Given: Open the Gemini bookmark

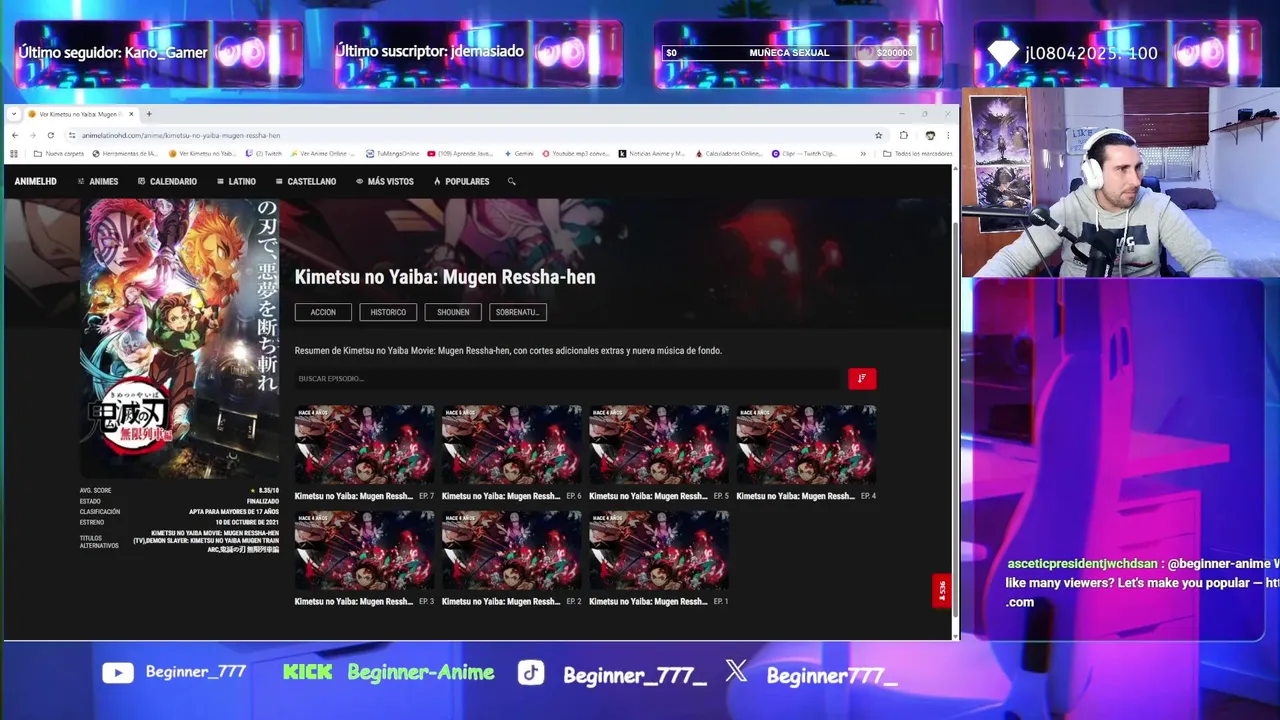Looking at the screenshot, I should (519, 154).
